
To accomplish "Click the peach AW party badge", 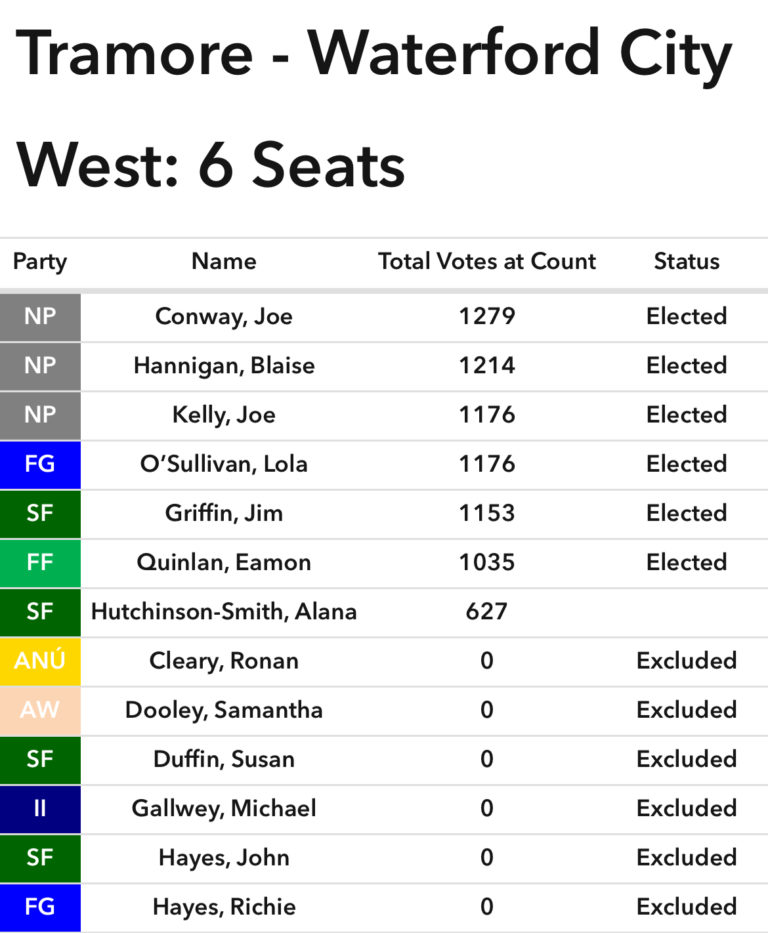I will coord(40,711).
